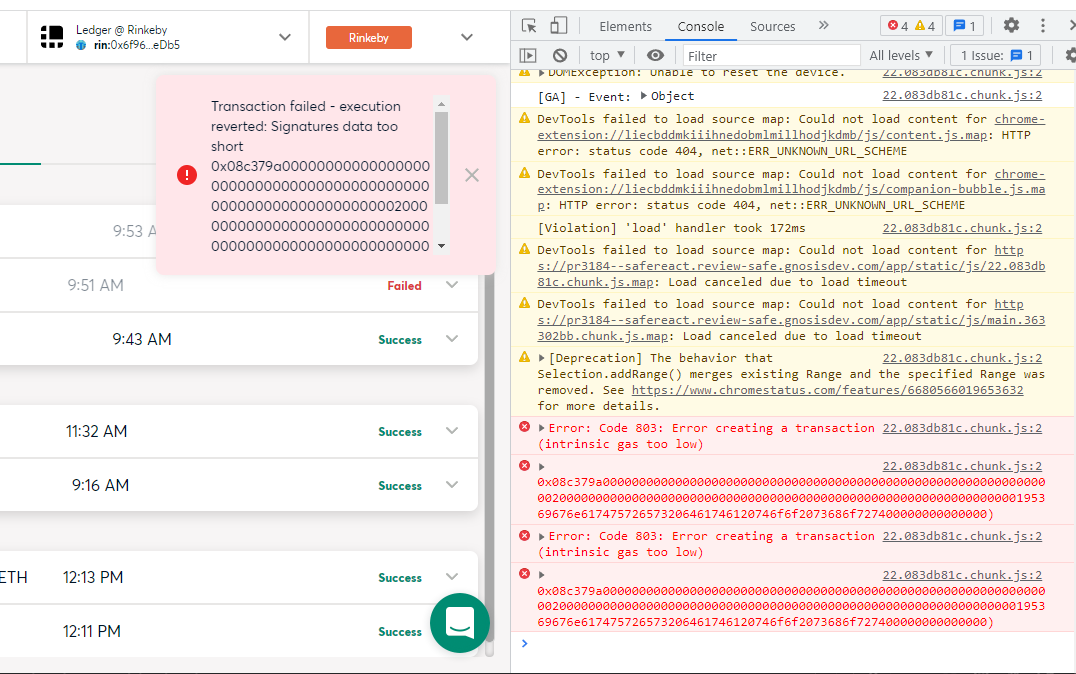Click the Ledger wallet logo icon
Image resolution: width=1076 pixels, height=674 pixels.
click(52, 37)
